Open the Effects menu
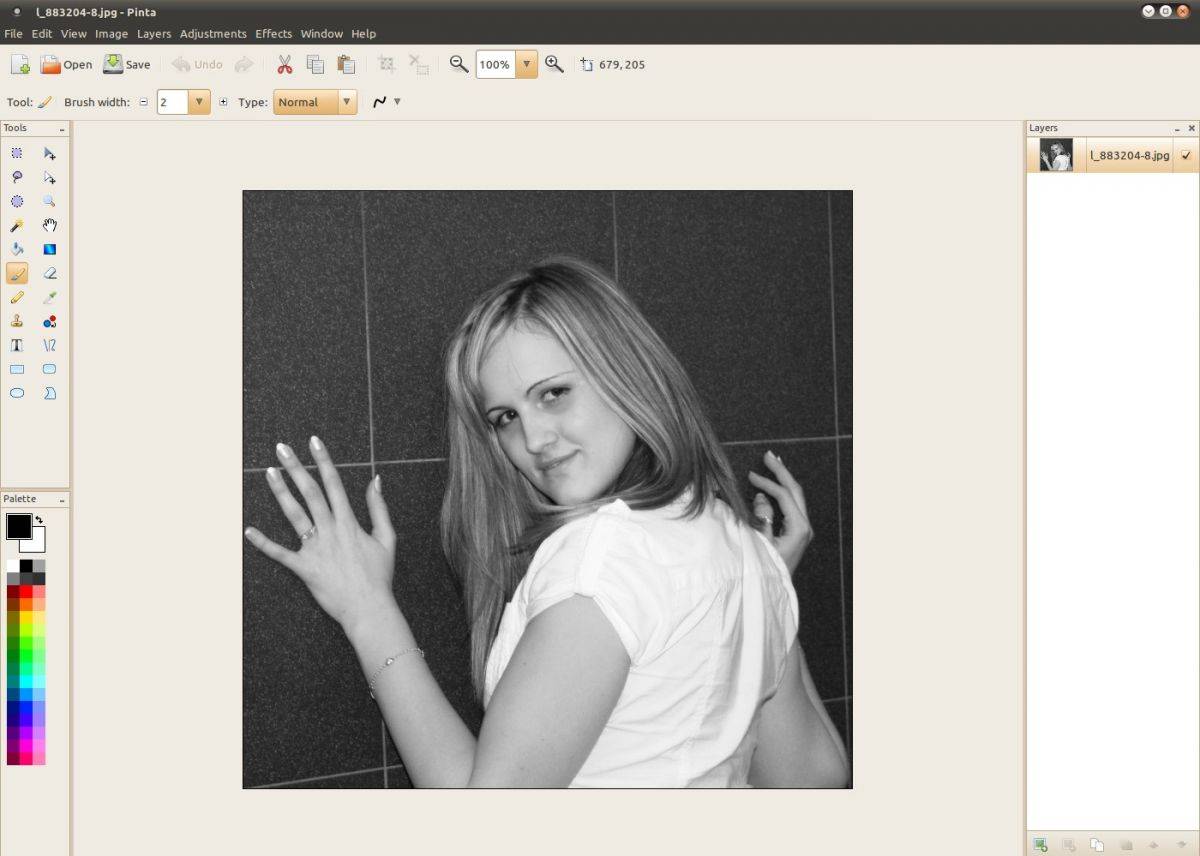Viewport: 1200px width, 856px height. (x=273, y=34)
